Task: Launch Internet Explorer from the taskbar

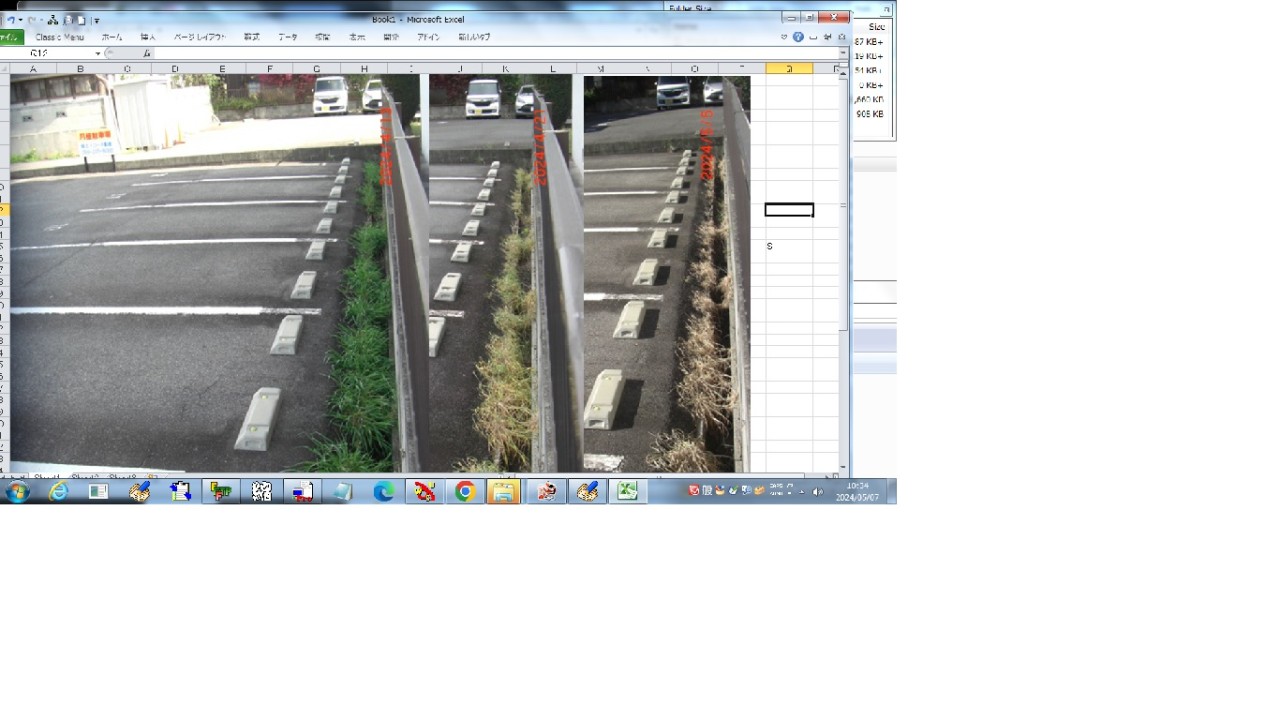Action: (58, 491)
